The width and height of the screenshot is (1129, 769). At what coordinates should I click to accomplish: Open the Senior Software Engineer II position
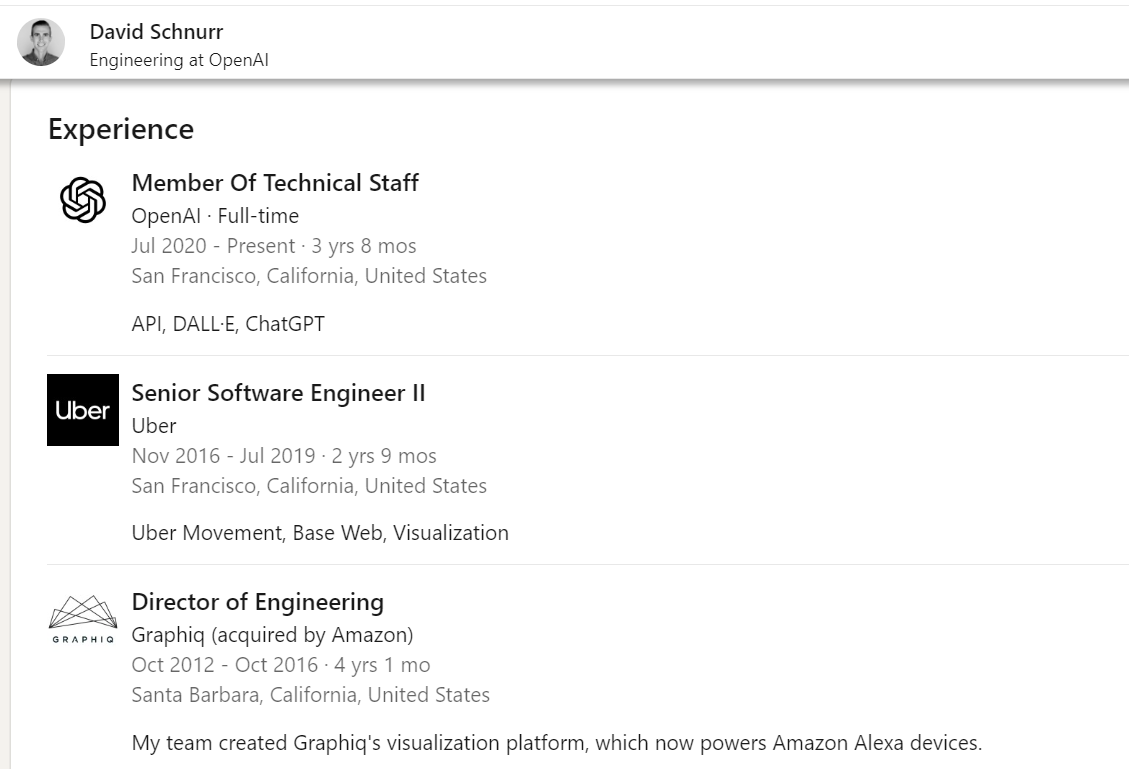279,393
